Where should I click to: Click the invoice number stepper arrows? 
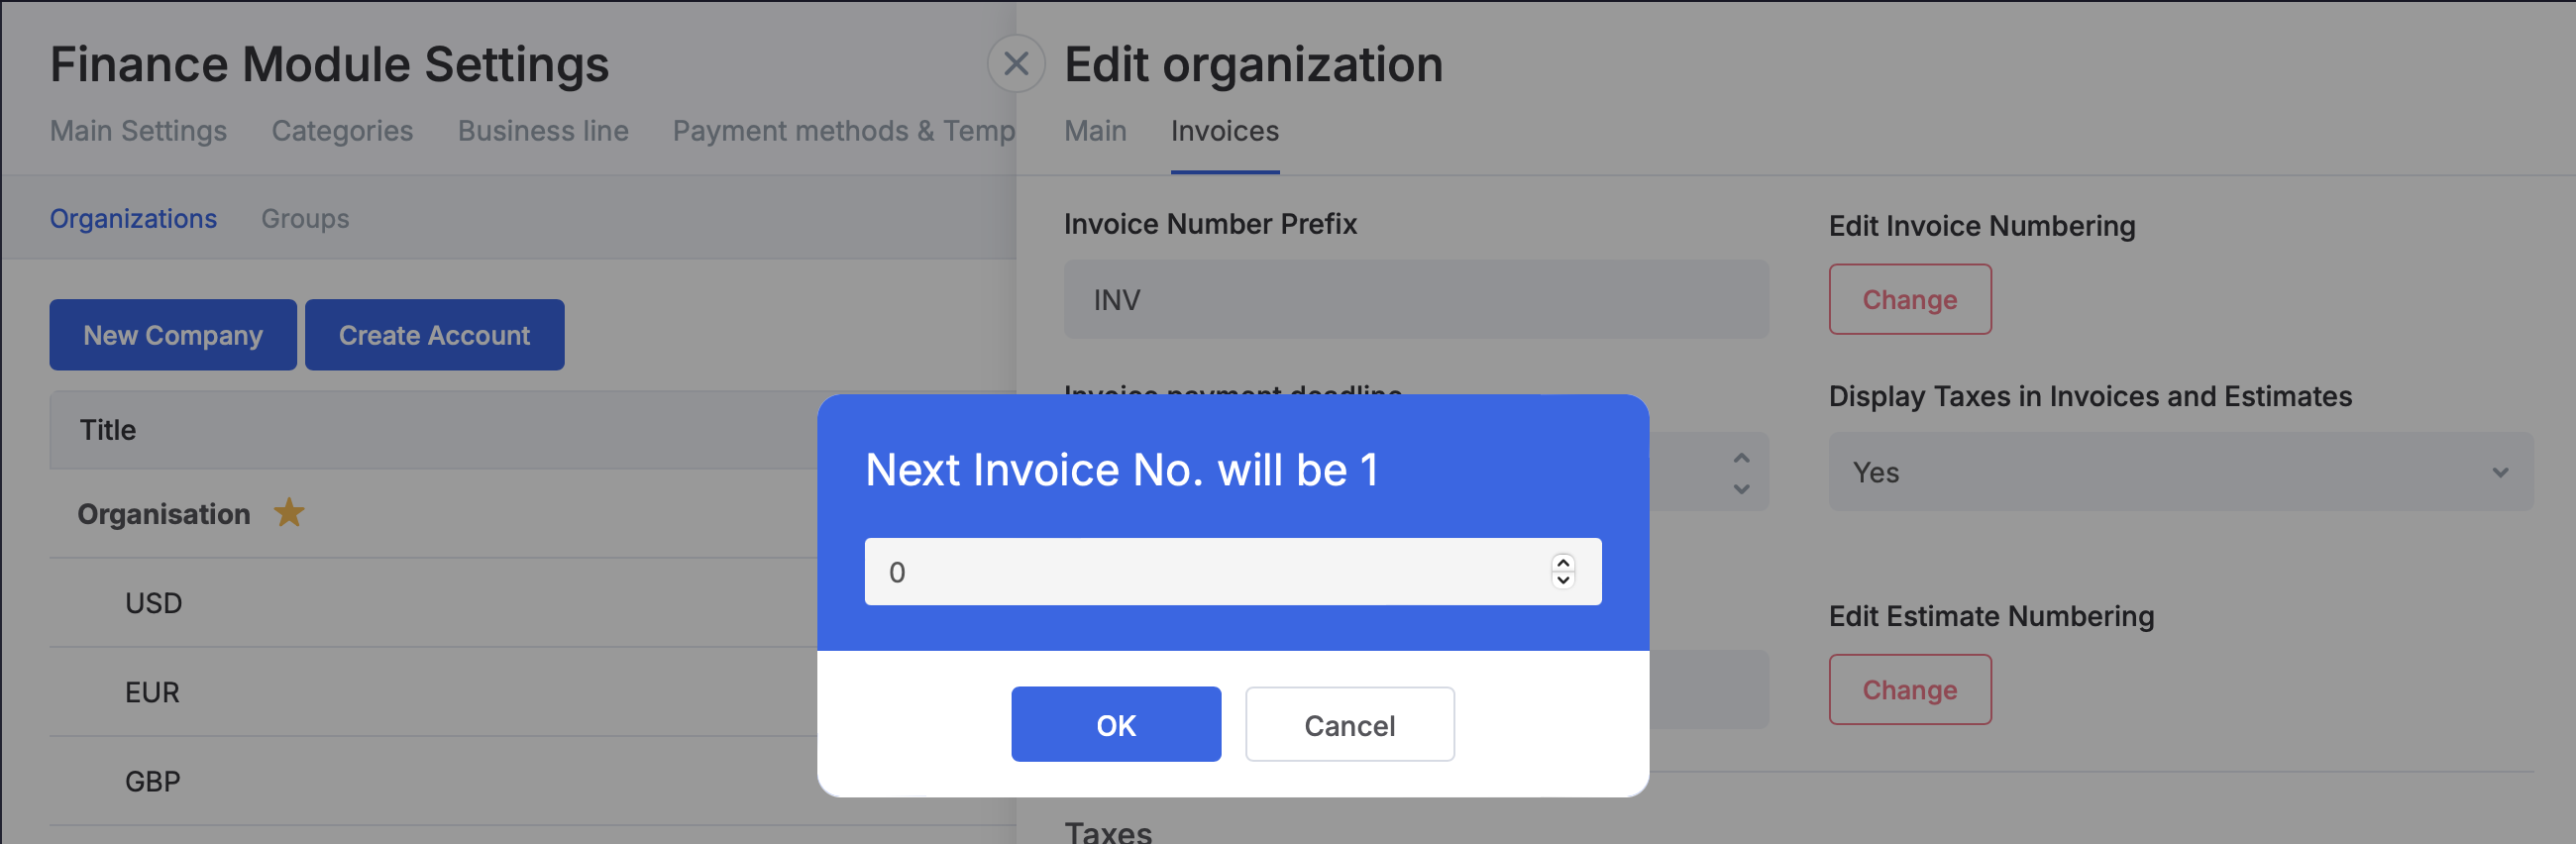coord(1562,571)
